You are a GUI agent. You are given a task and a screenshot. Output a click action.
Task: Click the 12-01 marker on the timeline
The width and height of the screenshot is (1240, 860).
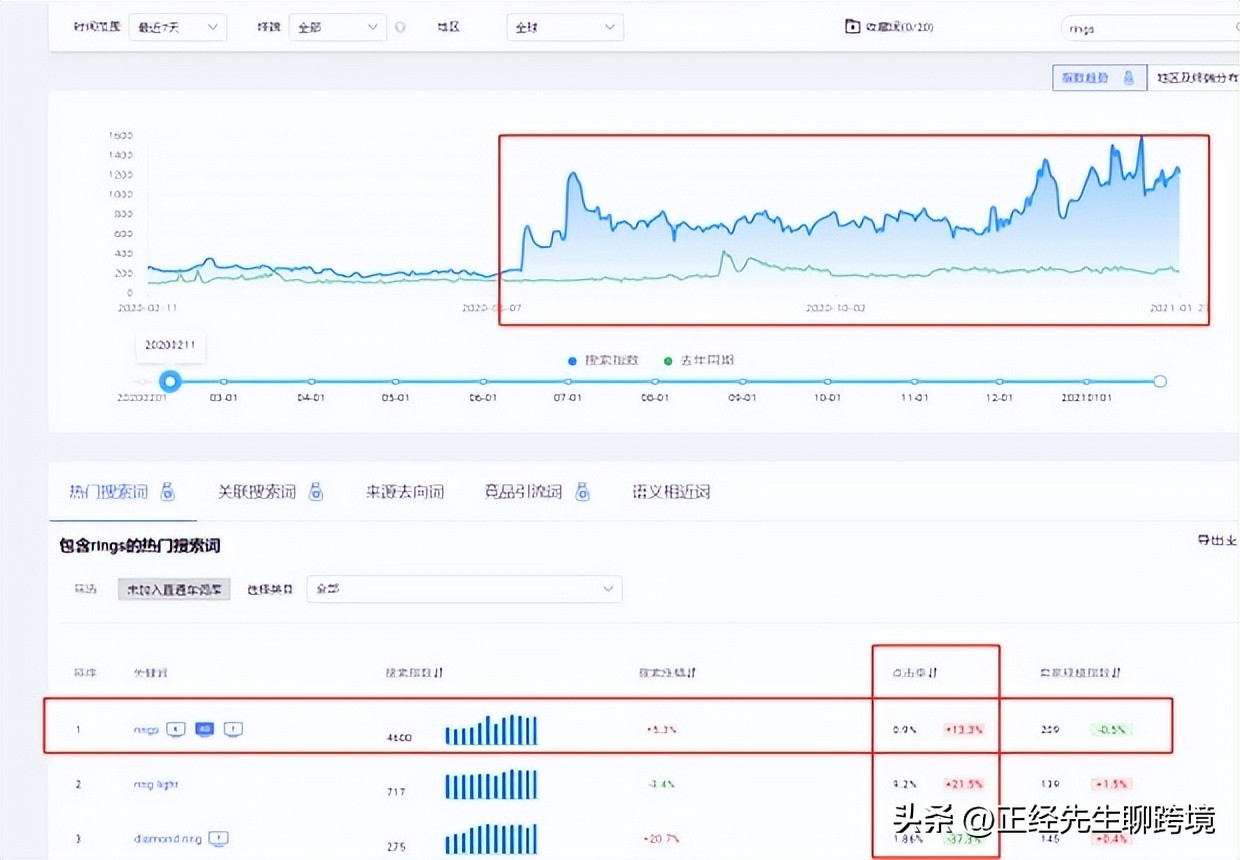(999, 381)
